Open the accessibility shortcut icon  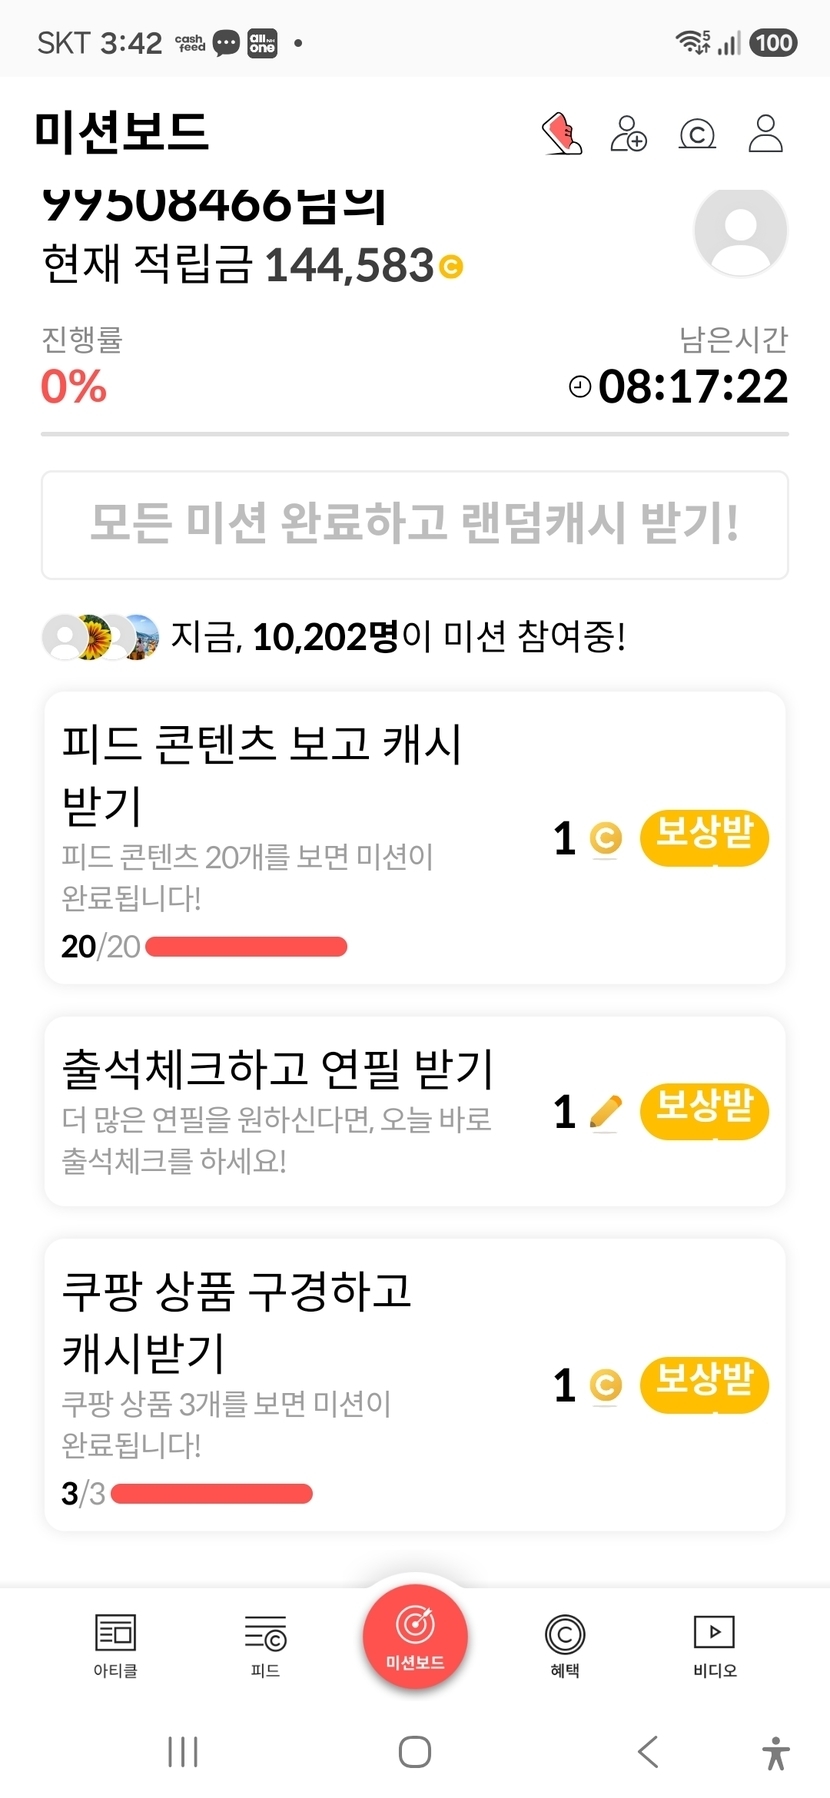tap(776, 1753)
